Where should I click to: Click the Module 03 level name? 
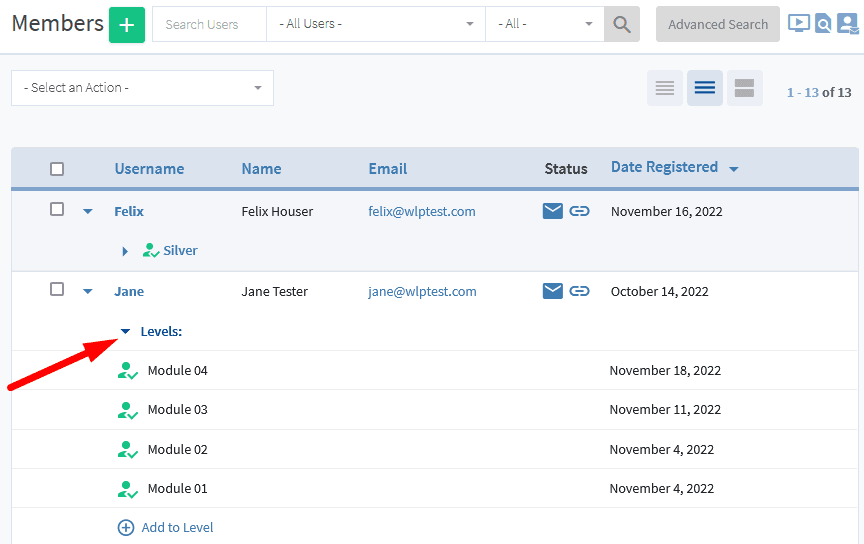pyautogui.click(x=177, y=410)
